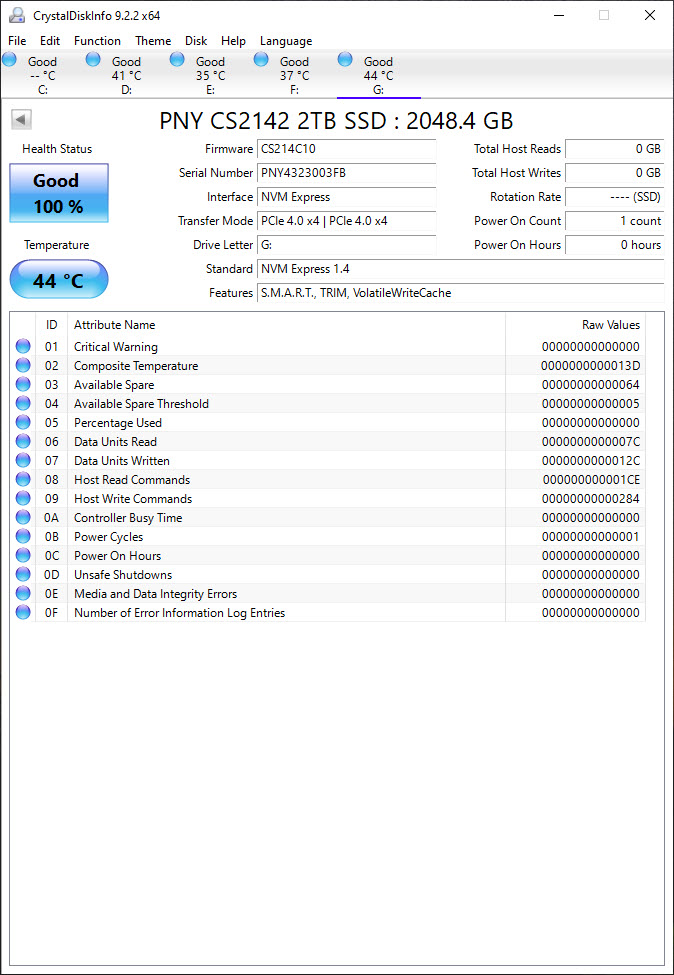Switch to the D: disk tab at 41 °C
Viewport: 674px width, 975px height.
(x=127, y=75)
